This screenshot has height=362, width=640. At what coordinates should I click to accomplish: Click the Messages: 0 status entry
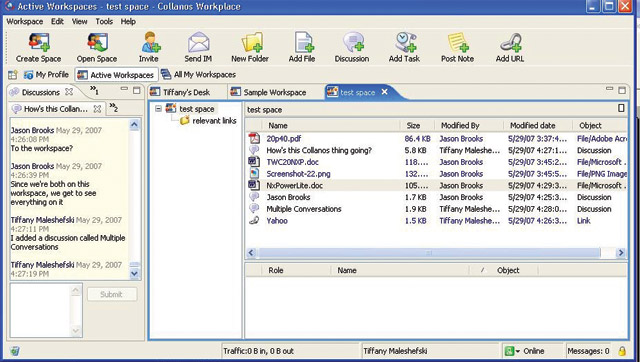588,351
